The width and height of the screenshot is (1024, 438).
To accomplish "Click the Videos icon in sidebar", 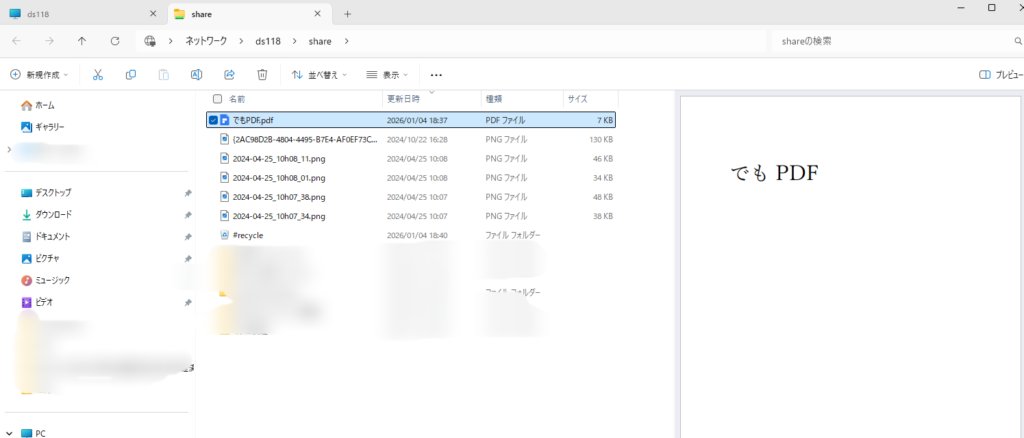I will pos(27,302).
